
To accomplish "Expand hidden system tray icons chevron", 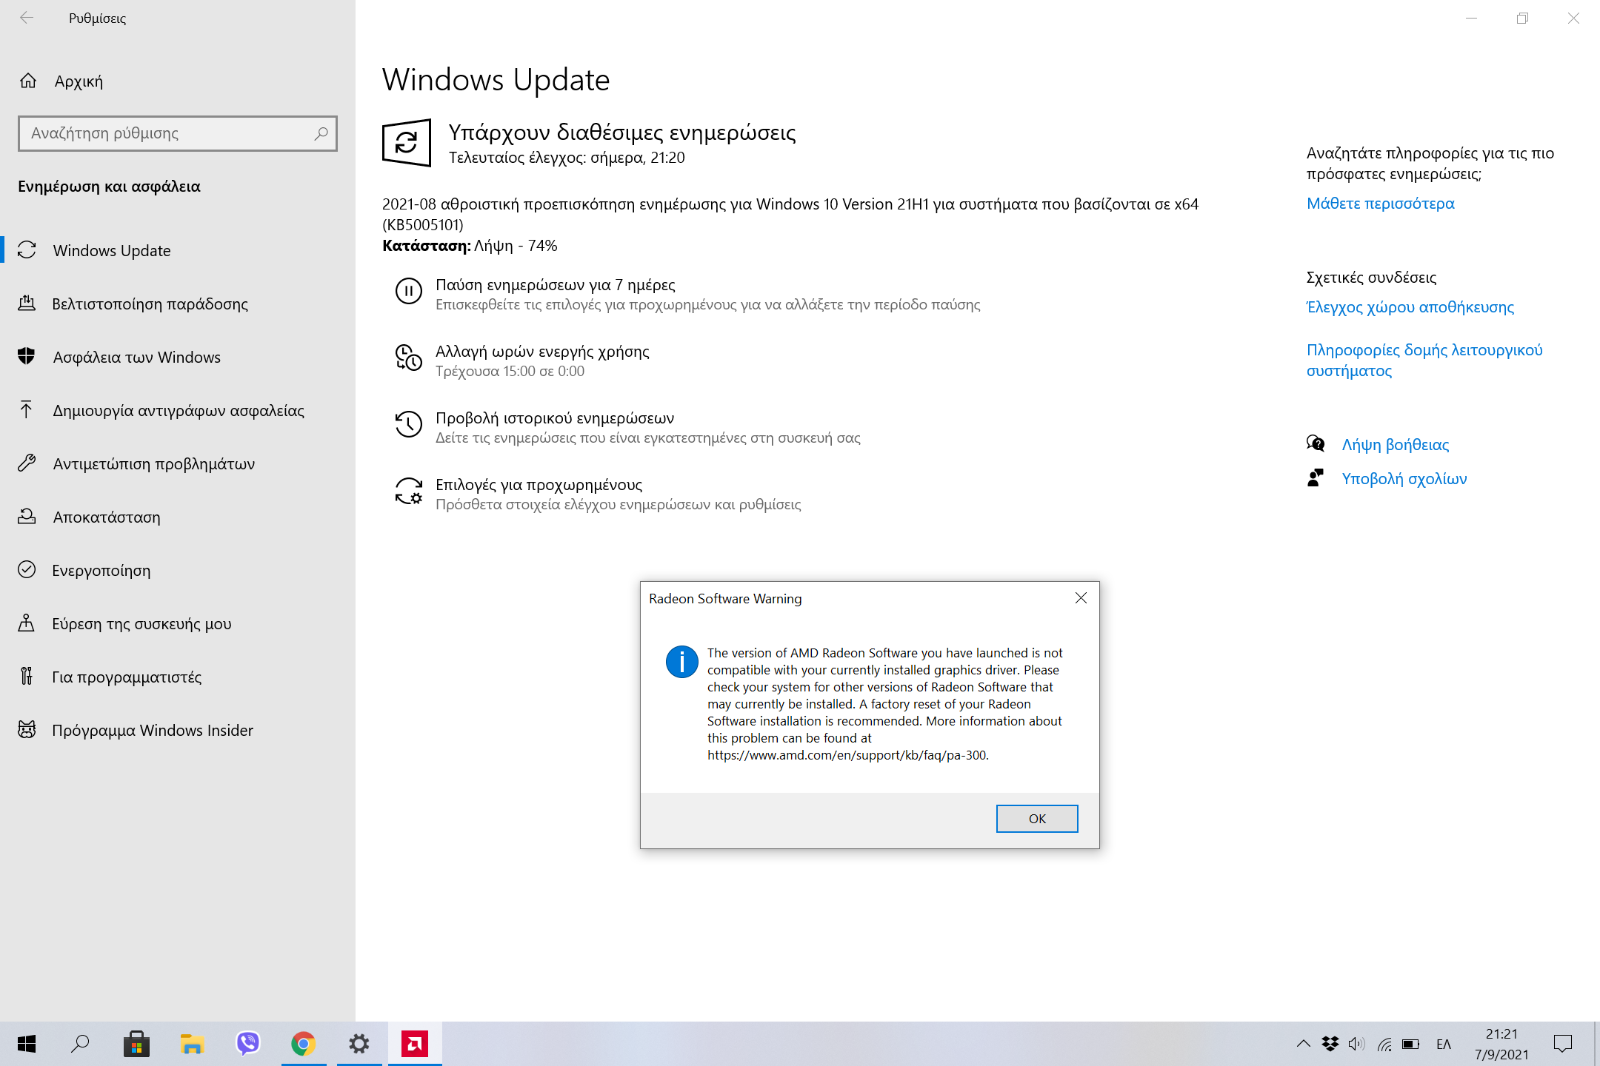I will point(1303,1044).
